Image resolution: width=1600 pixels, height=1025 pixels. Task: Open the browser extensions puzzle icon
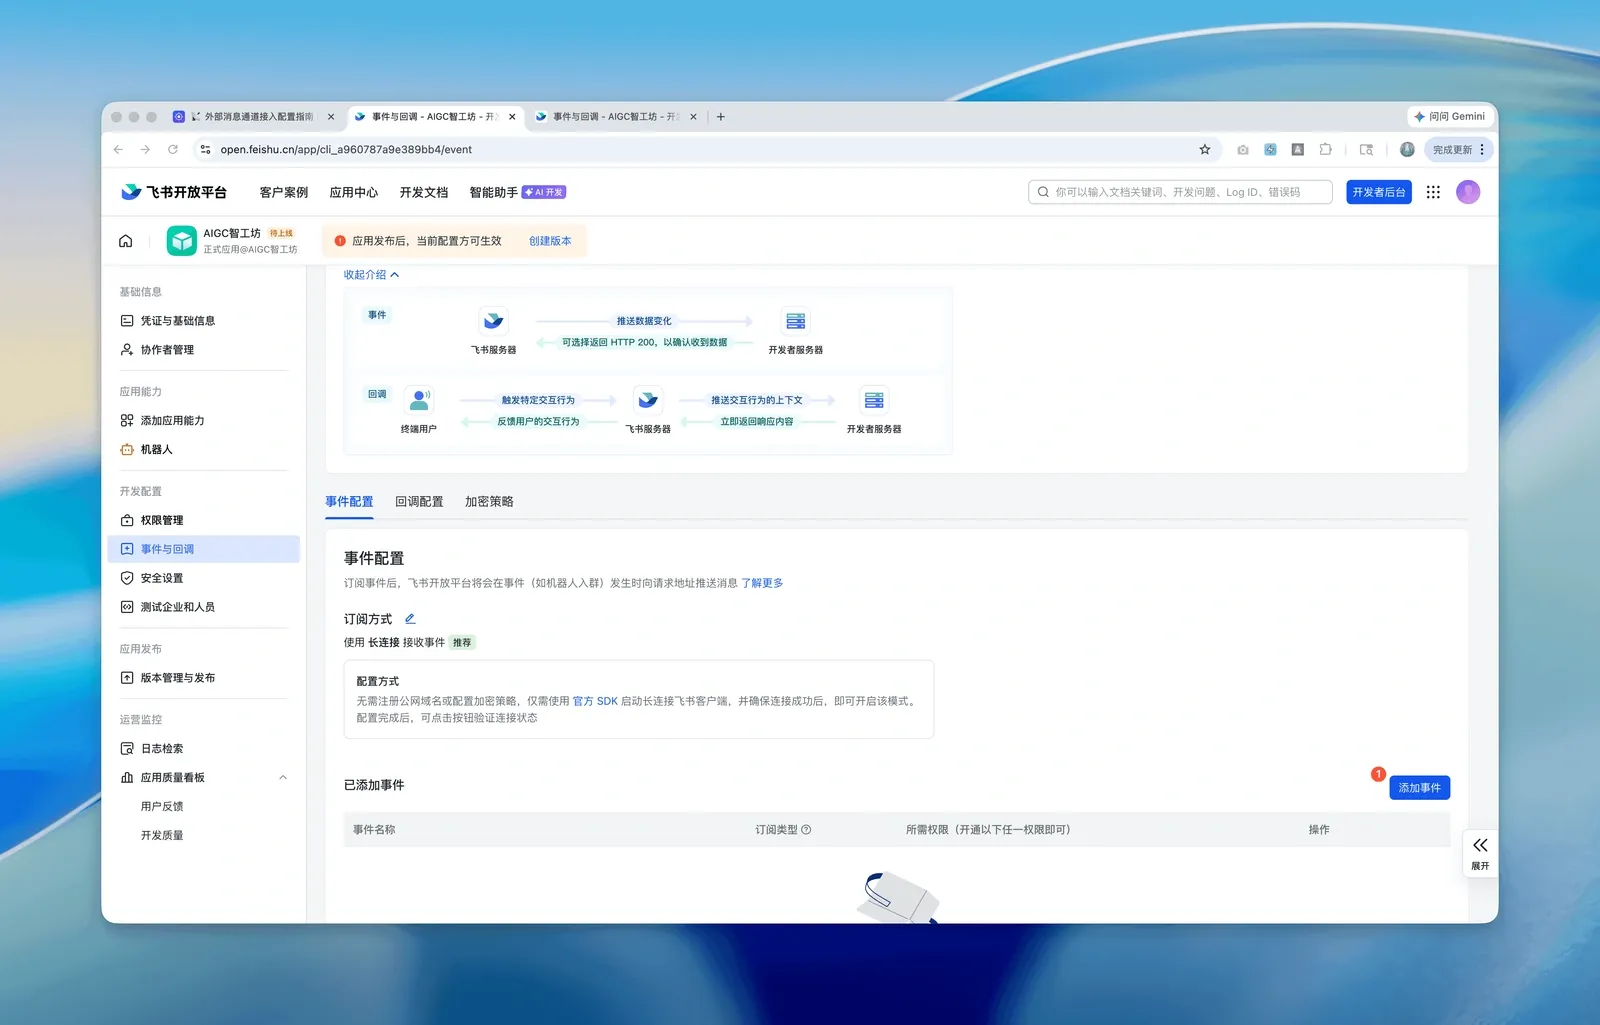1326,150
